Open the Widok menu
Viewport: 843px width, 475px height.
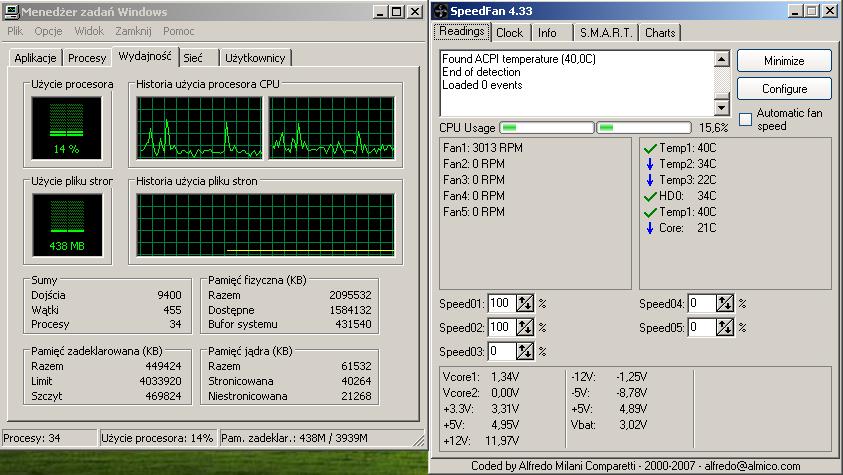89,31
